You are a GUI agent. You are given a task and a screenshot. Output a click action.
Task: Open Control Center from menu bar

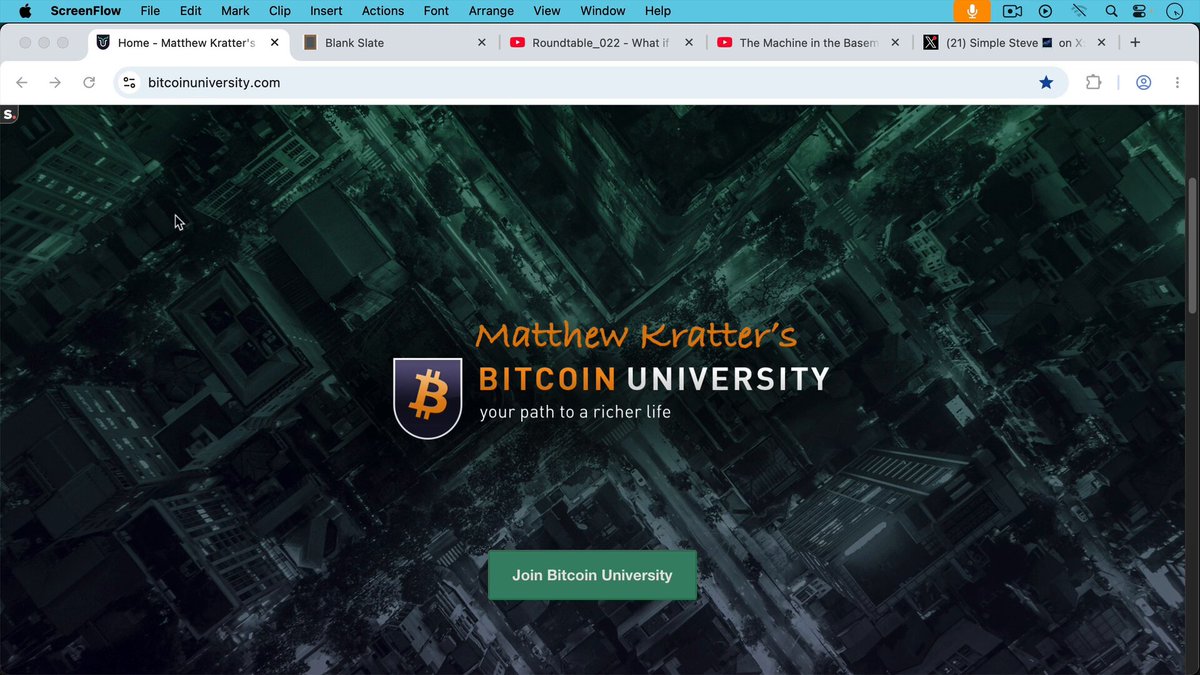(x=1140, y=11)
